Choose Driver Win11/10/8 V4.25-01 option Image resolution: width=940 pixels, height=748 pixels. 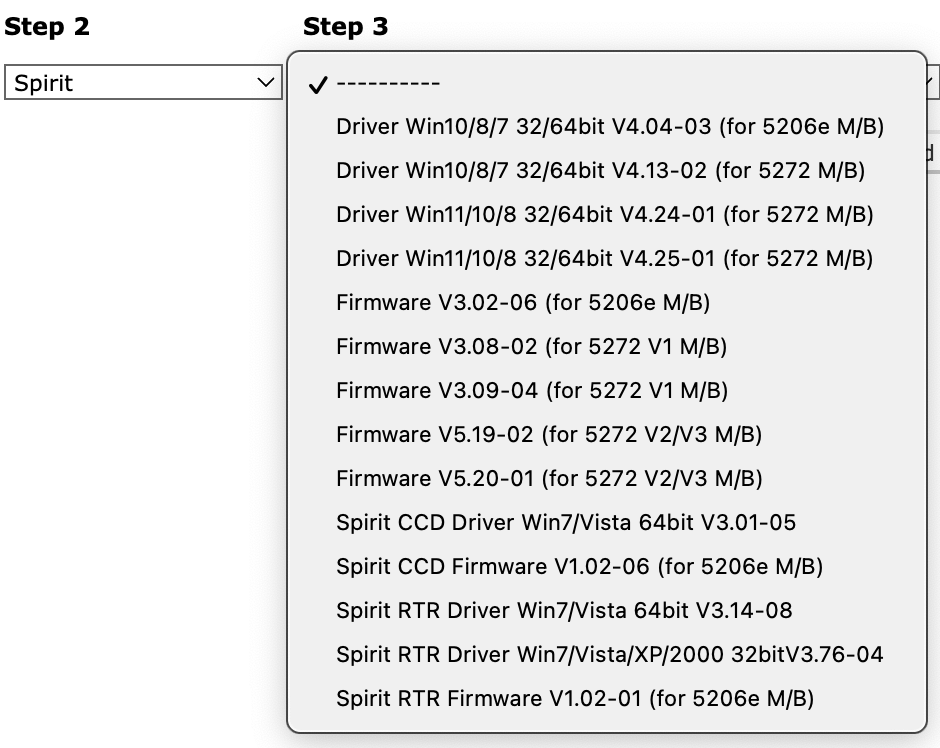tap(602, 259)
